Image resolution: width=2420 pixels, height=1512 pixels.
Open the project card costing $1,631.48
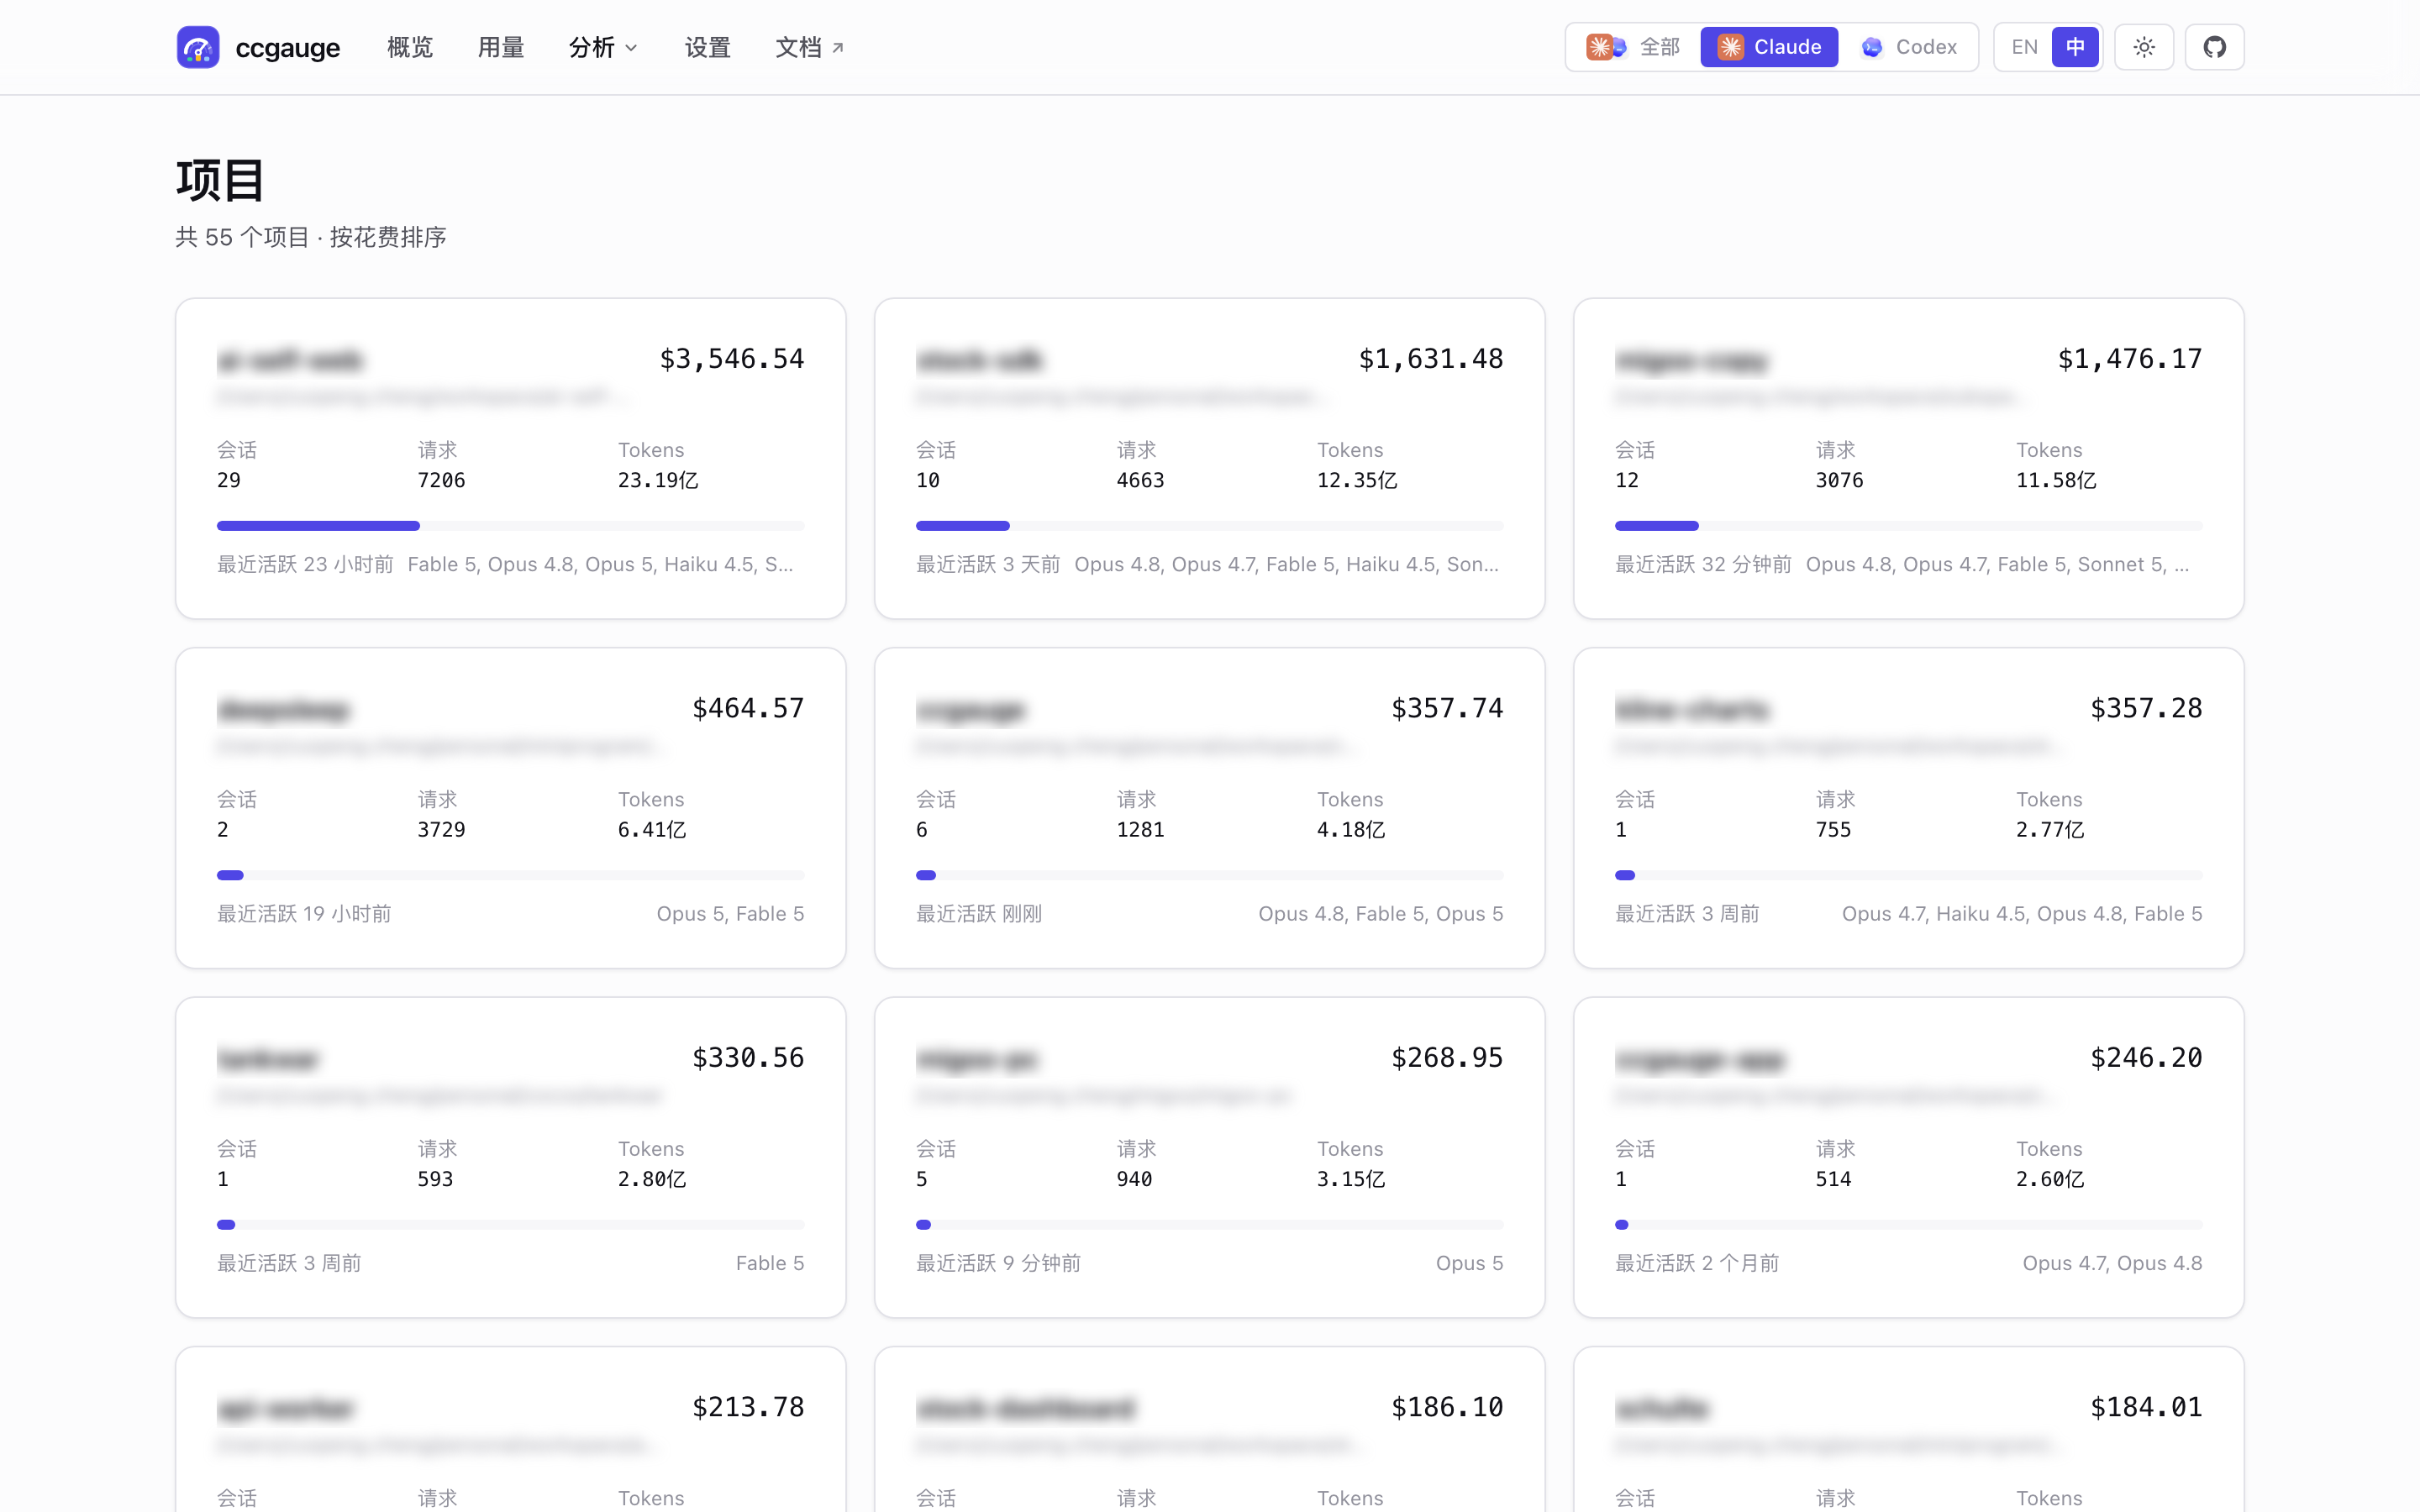tap(1210, 458)
